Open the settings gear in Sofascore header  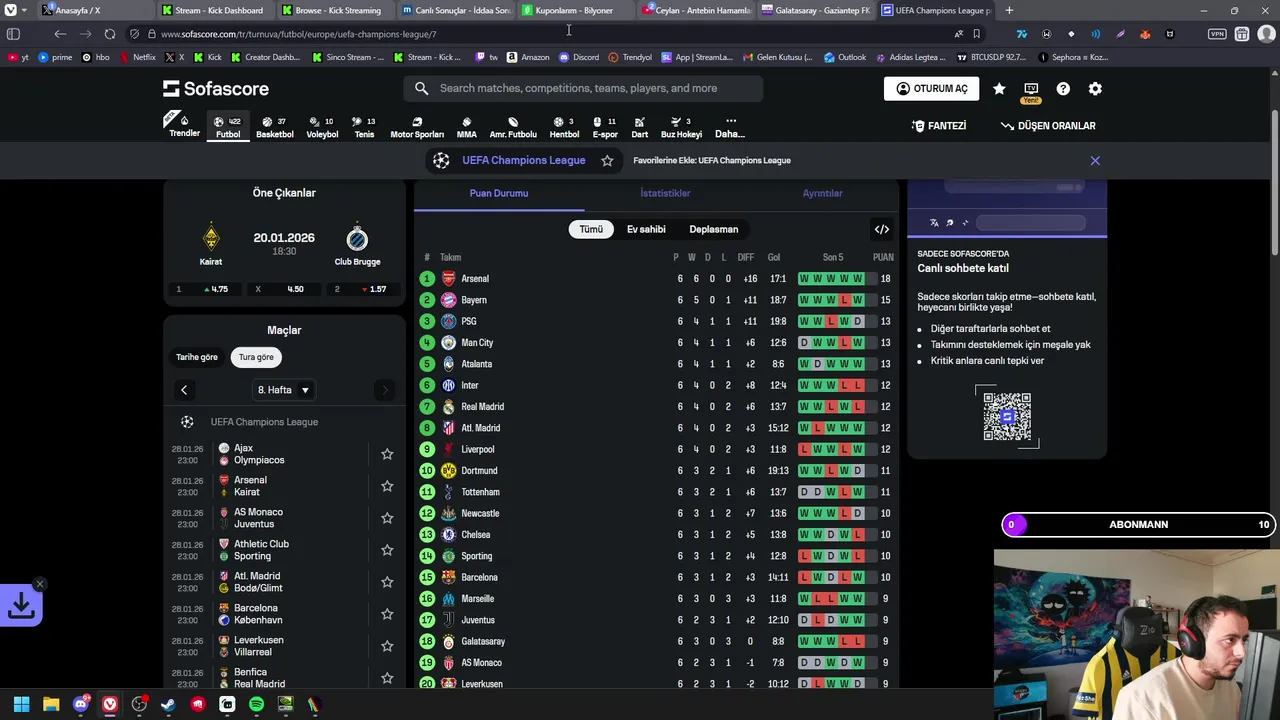pos(1095,88)
